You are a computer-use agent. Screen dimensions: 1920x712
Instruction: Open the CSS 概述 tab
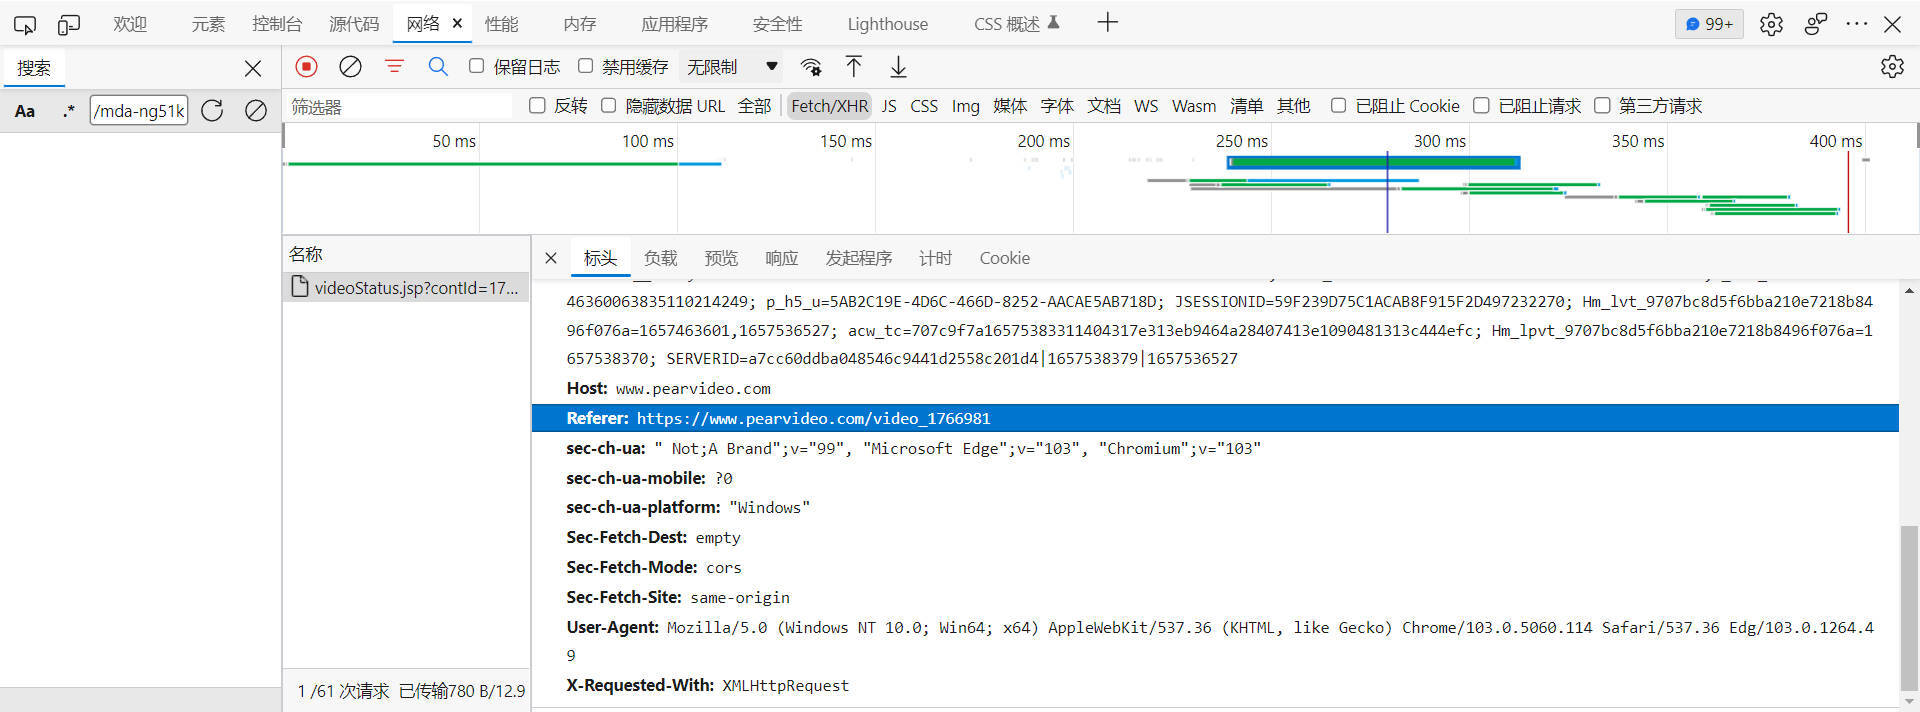[x=1017, y=24]
